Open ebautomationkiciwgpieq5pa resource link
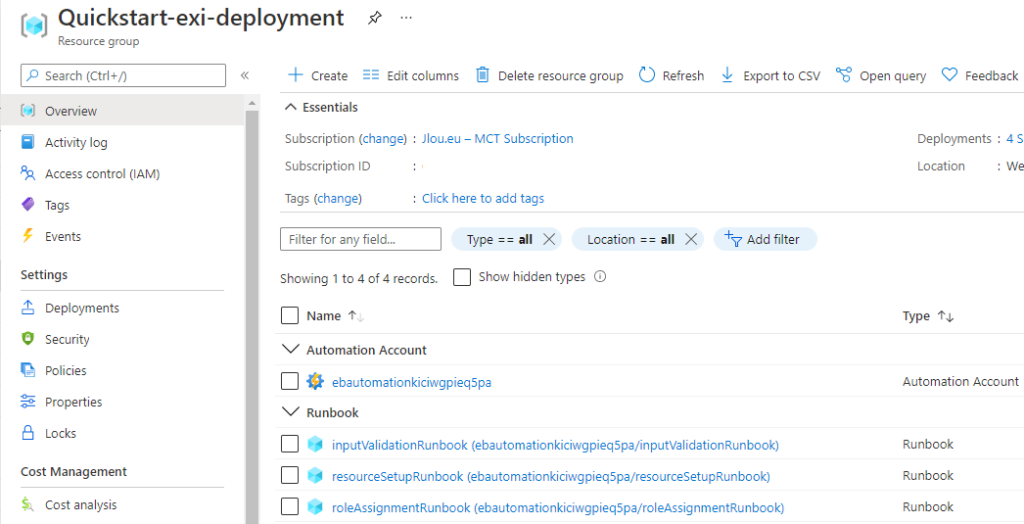Image resolution: width=1024 pixels, height=524 pixels. [x=411, y=382]
